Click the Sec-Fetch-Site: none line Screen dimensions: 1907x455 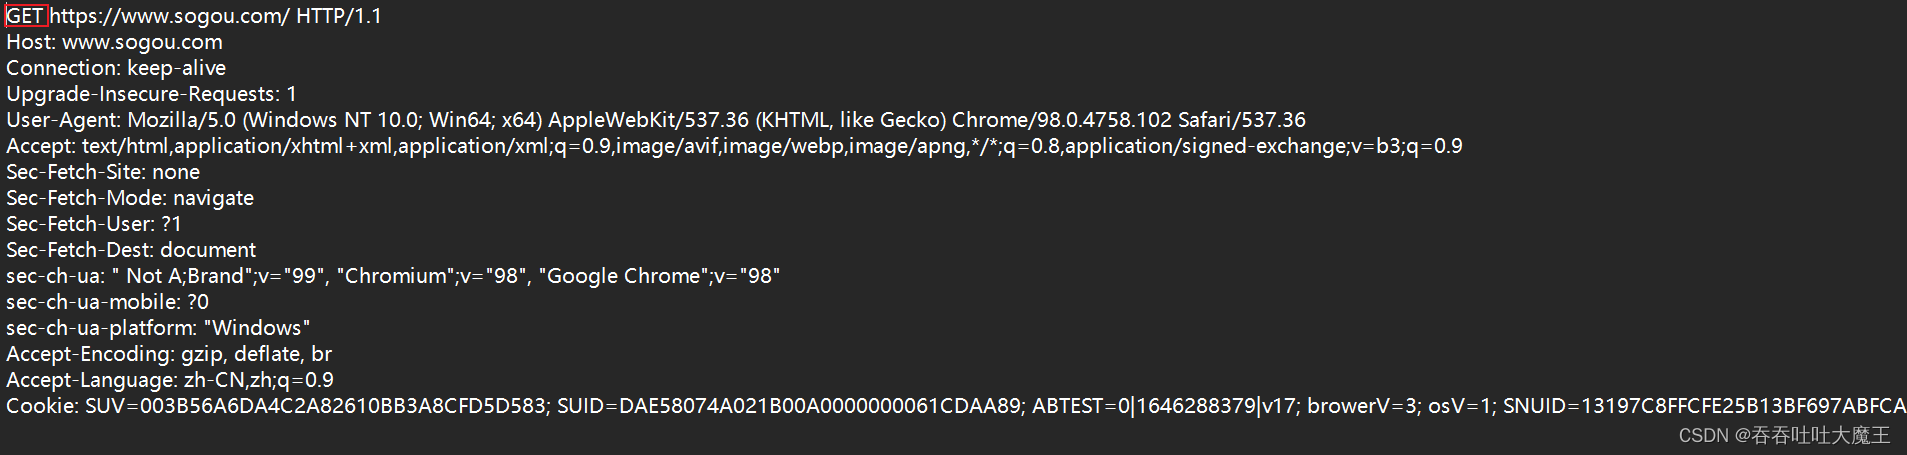(x=103, y=172)
